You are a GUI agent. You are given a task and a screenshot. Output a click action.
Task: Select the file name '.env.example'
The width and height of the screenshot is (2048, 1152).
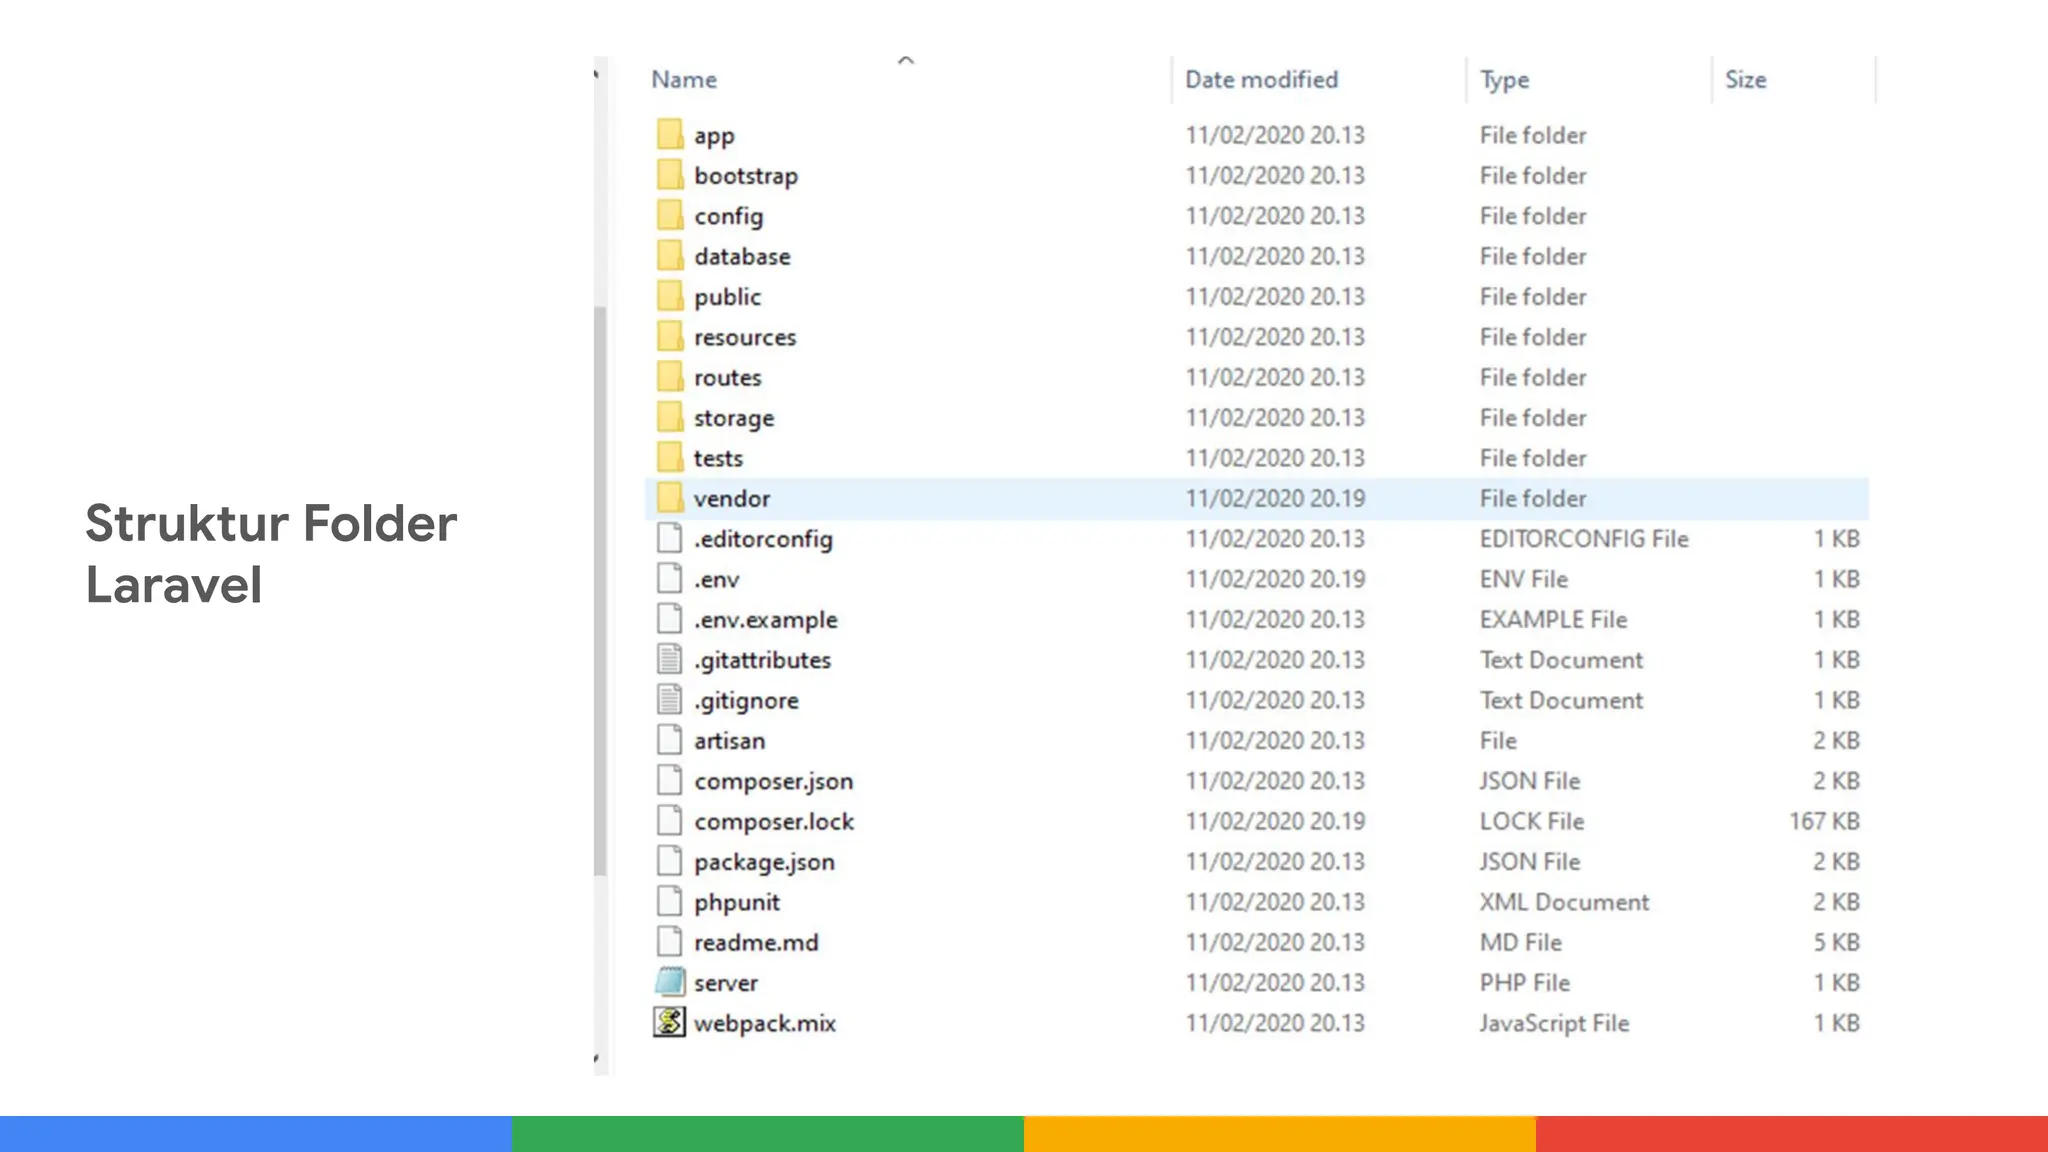(x=765, y=620)
